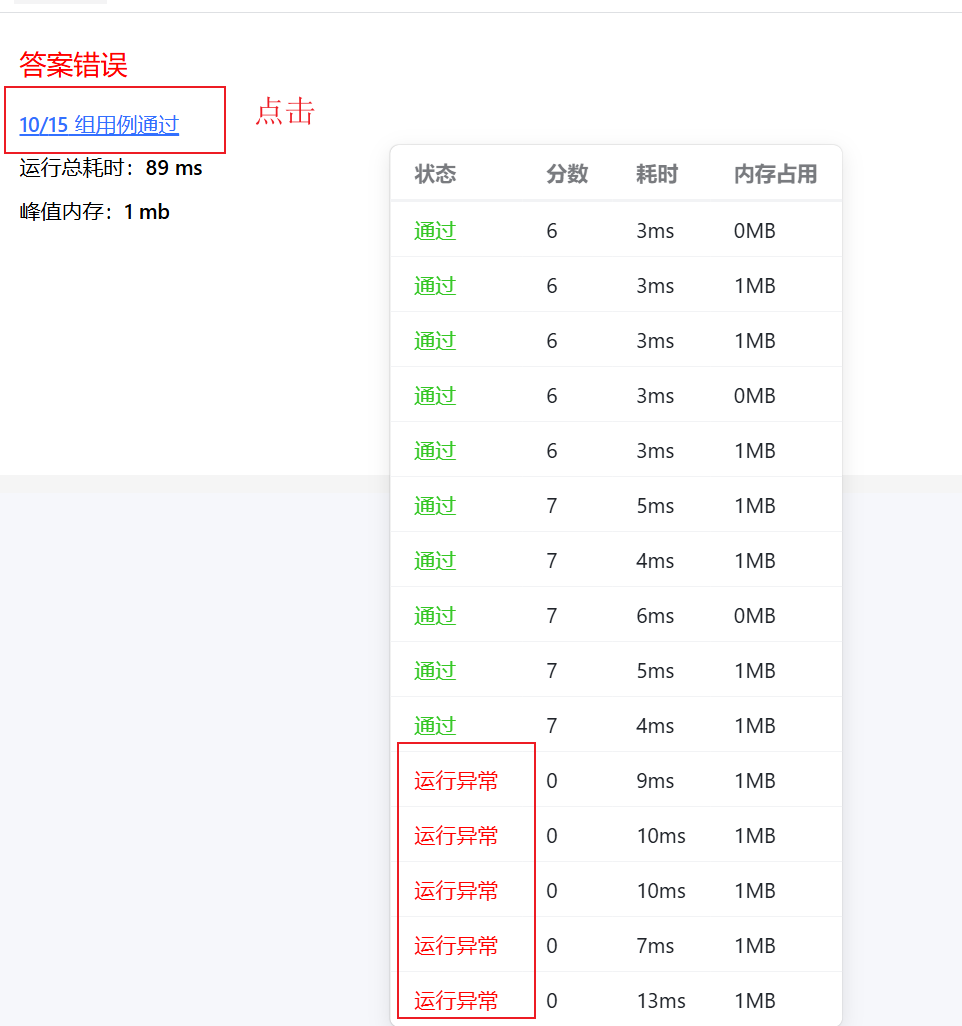This screenshot has width=962, height=1026.
Task: Select the 13ms time cell
Action: pos(661,1001)
